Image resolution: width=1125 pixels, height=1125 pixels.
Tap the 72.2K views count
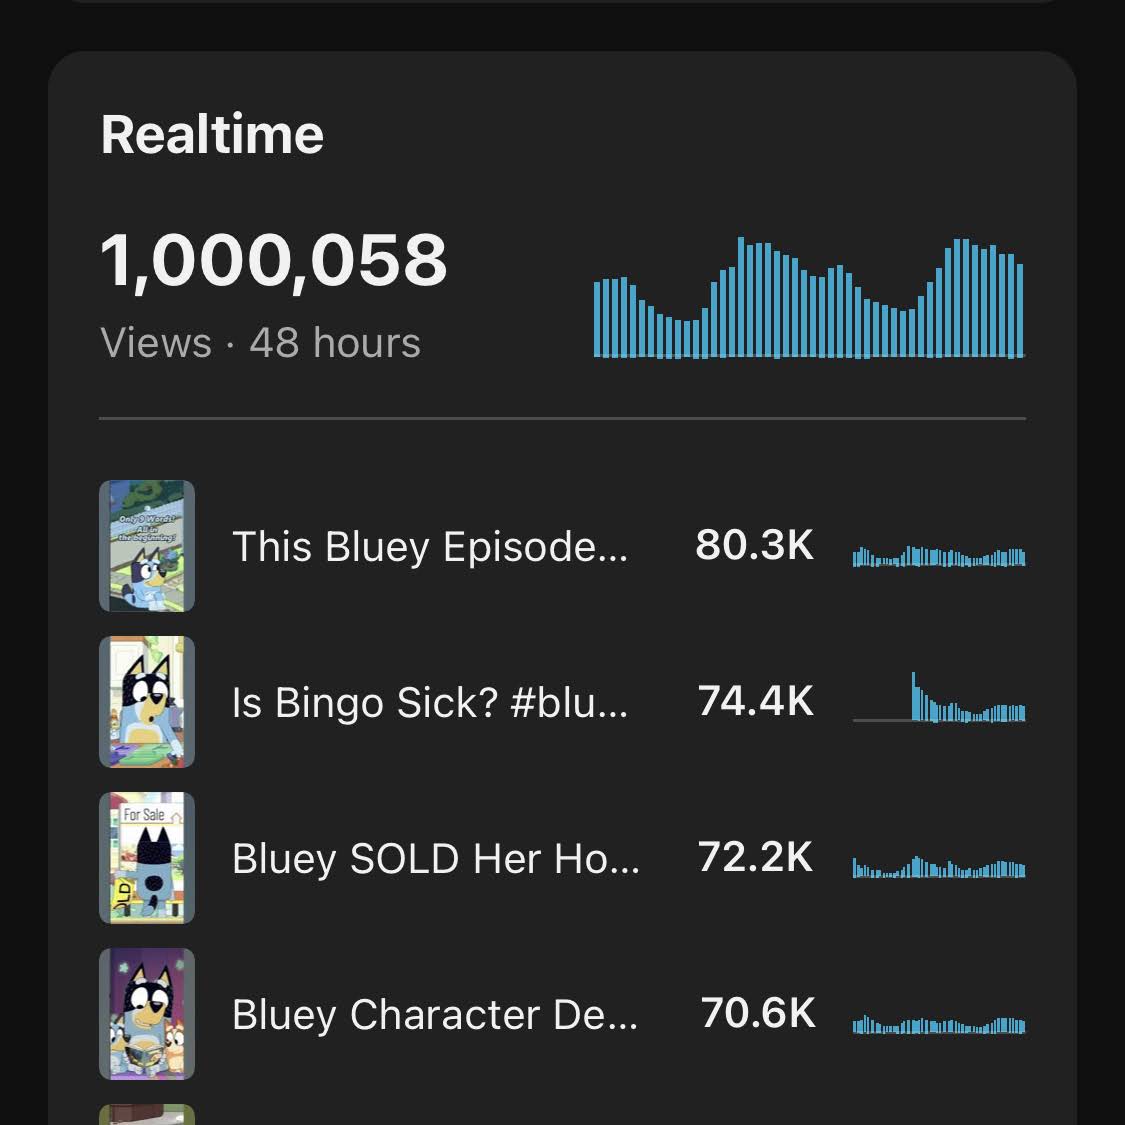click(x=756, y=858)
